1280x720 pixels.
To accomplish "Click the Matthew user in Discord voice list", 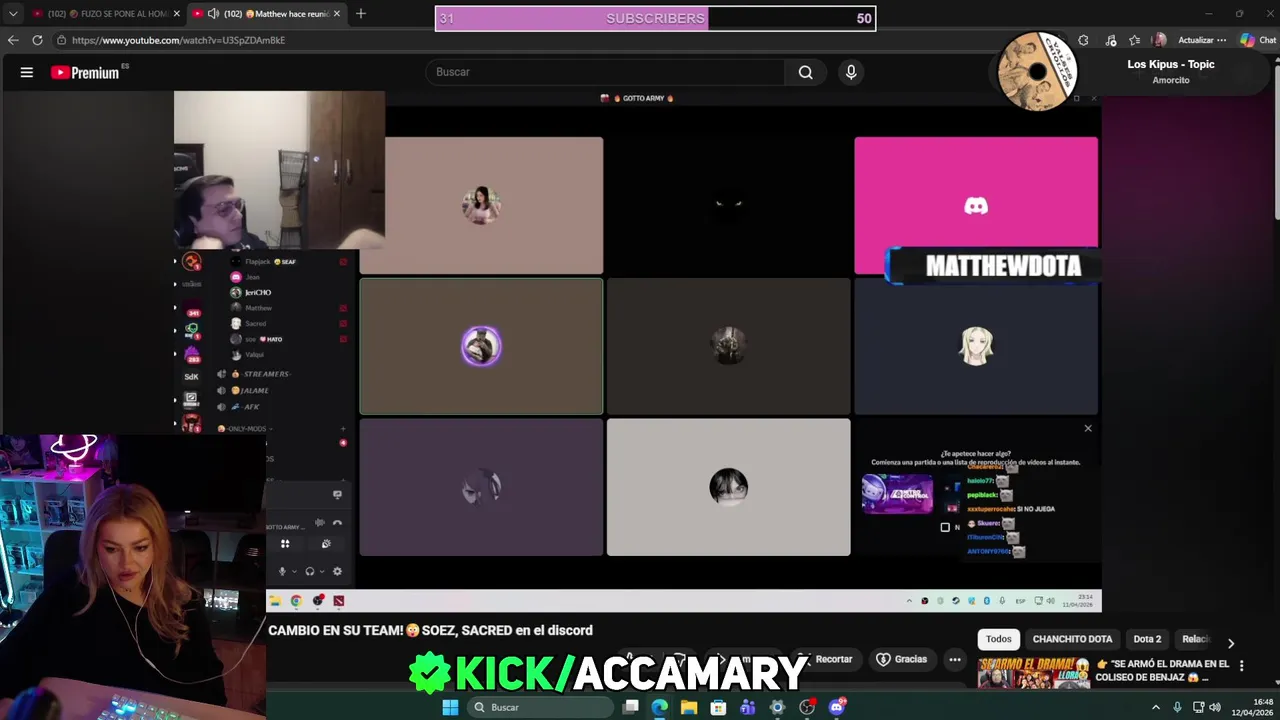I will coord(259,308).
